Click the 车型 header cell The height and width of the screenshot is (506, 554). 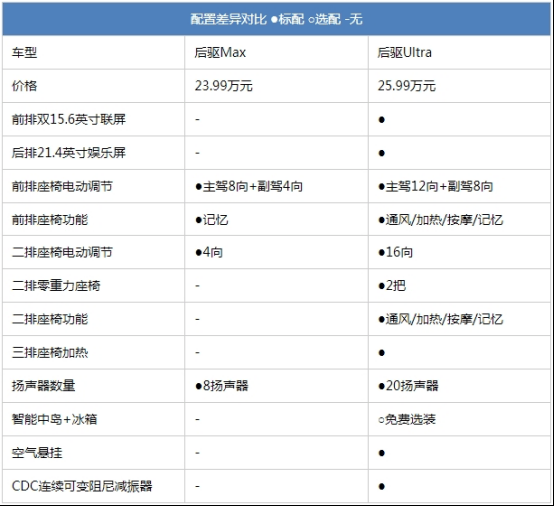(24, 53)
